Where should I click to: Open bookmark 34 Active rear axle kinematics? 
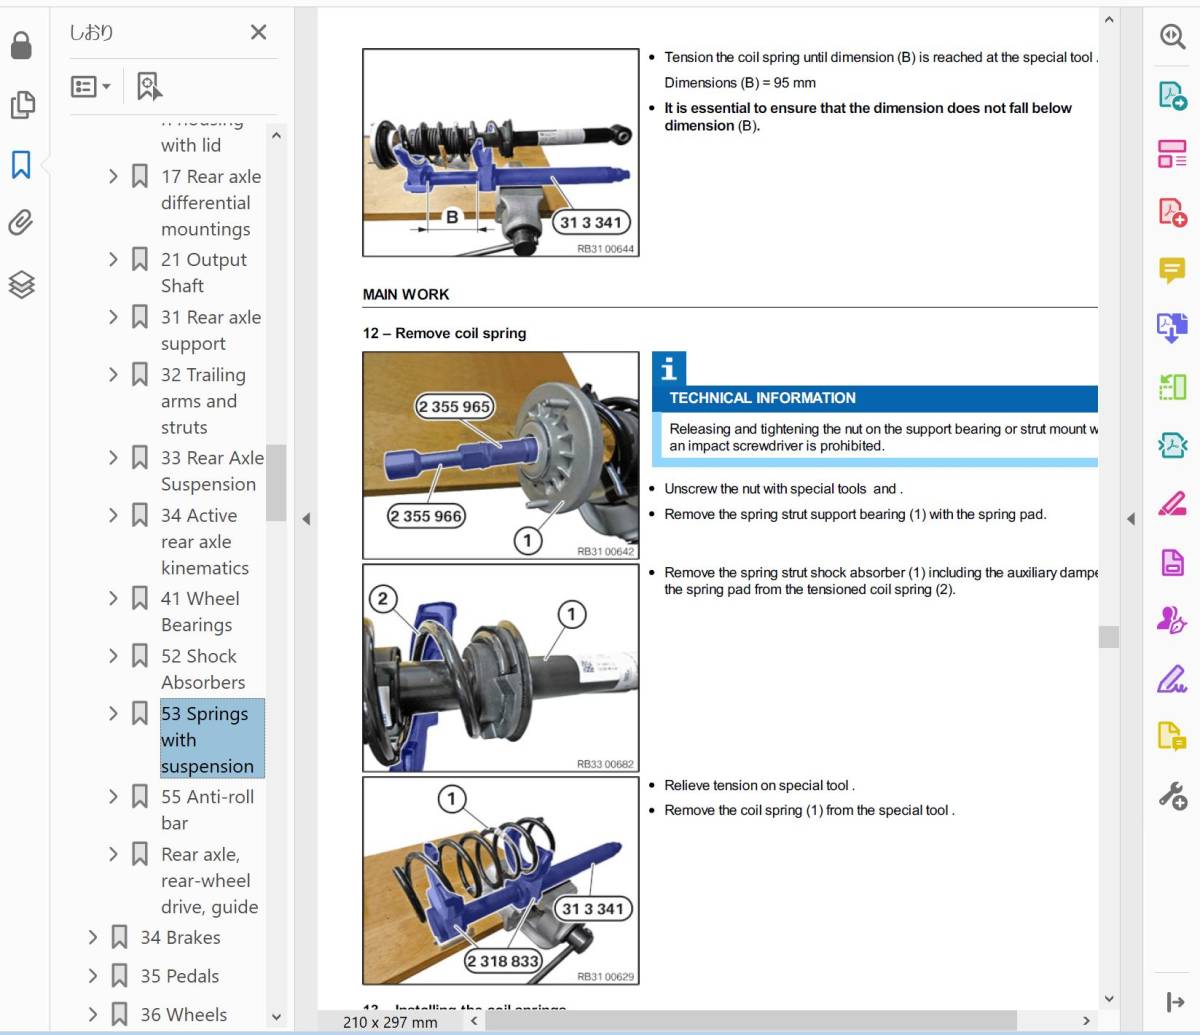pos(205,541)
